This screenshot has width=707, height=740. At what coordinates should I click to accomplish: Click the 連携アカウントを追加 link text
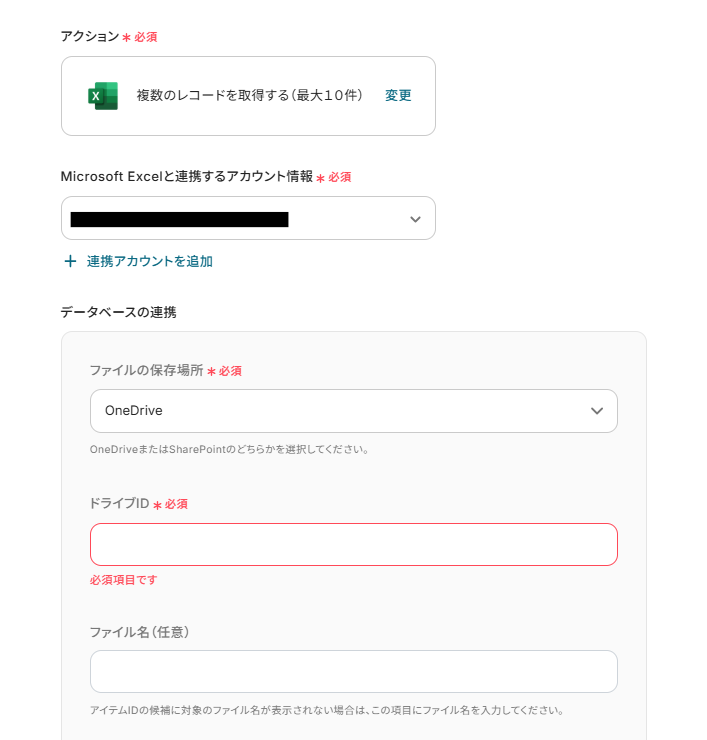[x=149, y=261]
